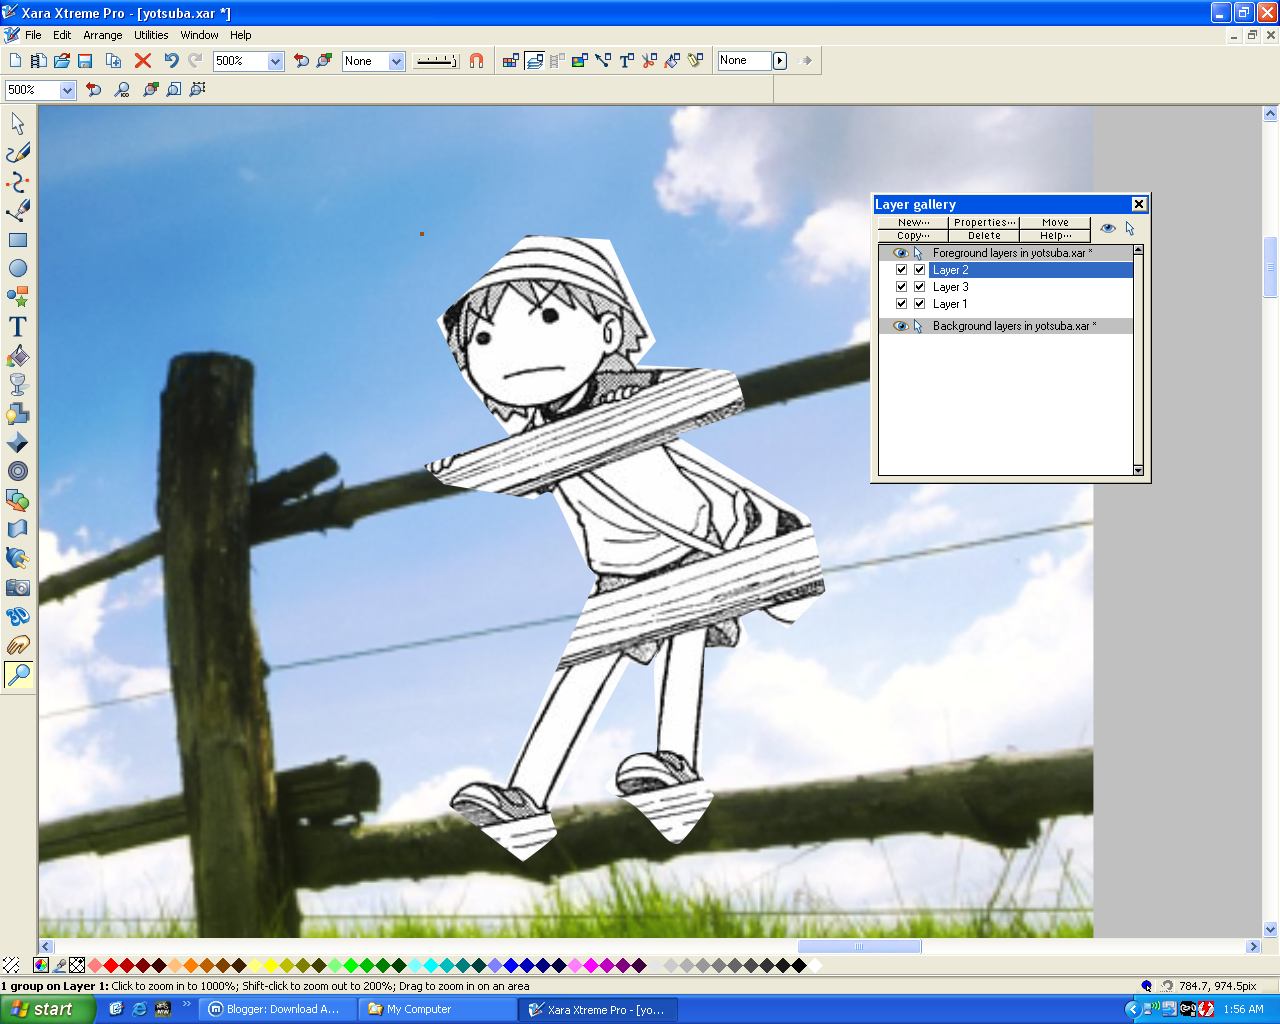Click the eye icon in the Layer gallery header
1280x1024 pixels.
pos(1107,228)
